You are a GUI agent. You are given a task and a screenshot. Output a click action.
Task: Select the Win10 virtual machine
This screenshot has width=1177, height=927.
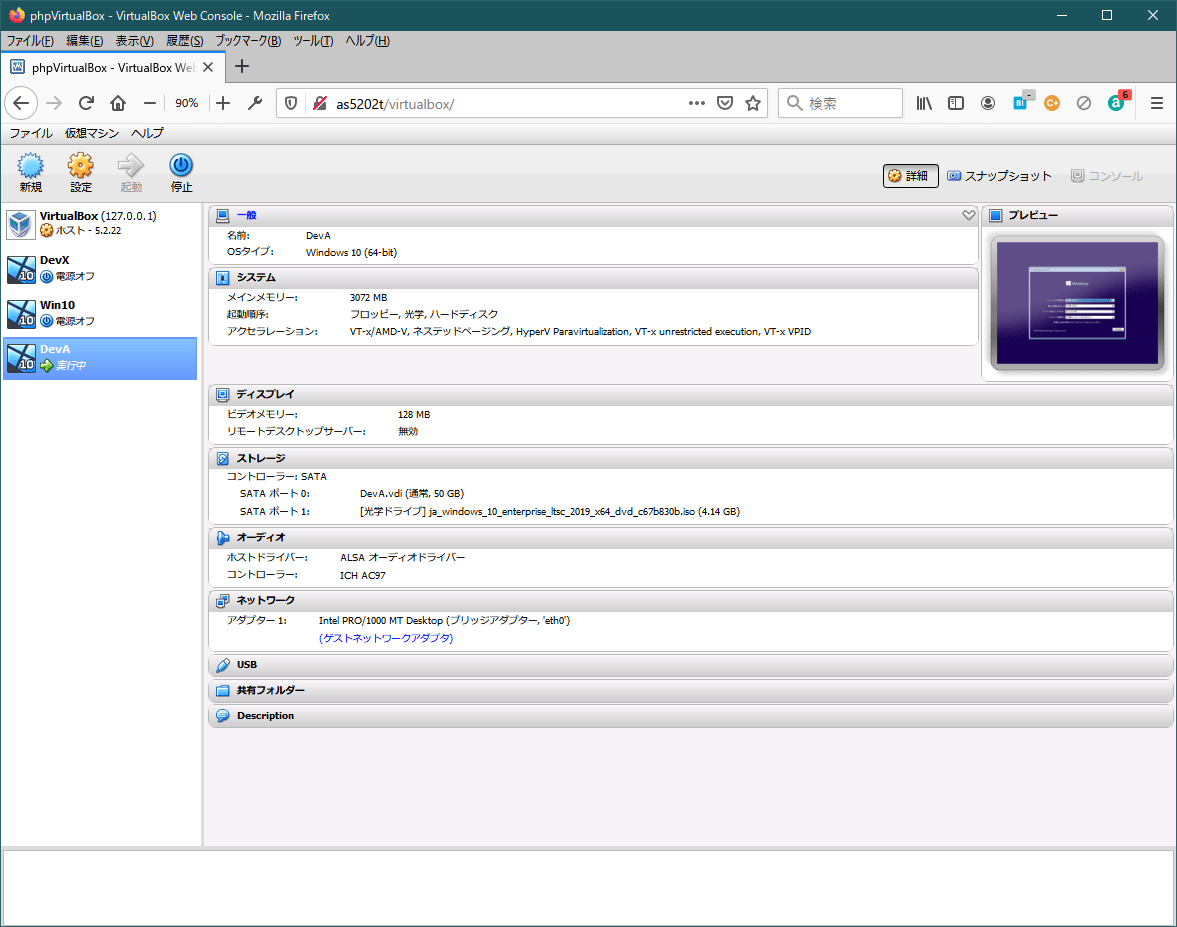click(101, 313)
